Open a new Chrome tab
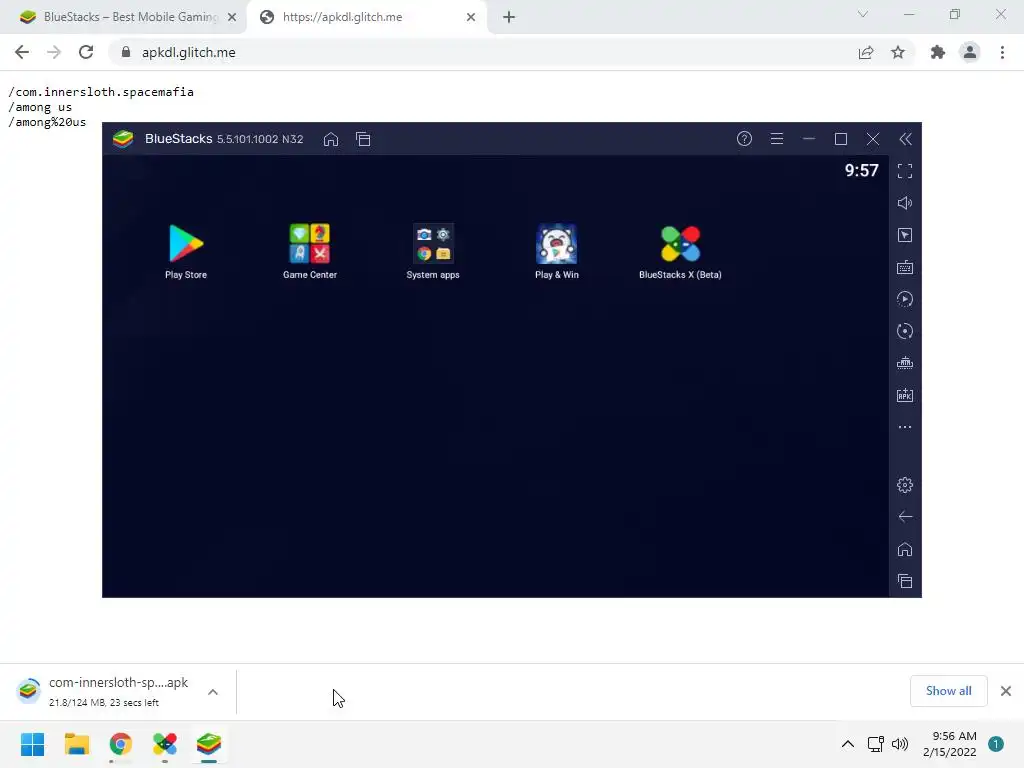The image size is (1024, 768). coord(509,17)
